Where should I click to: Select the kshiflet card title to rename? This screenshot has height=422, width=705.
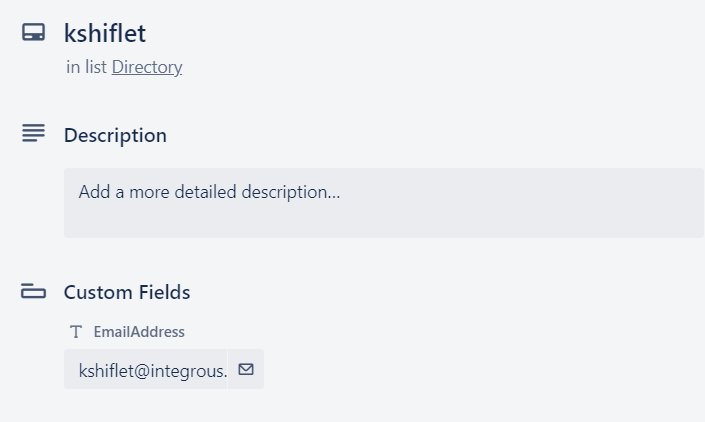click(x=105, y=33)
